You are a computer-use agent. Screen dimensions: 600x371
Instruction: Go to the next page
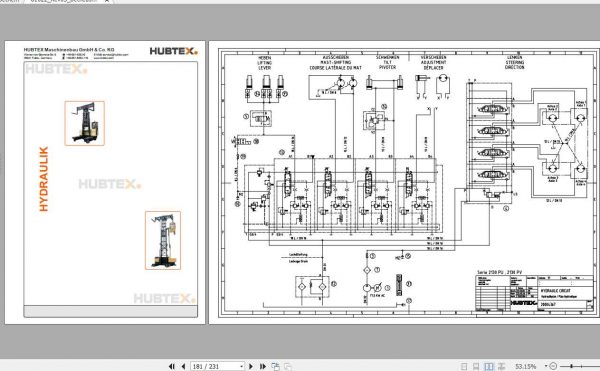(x=251, y=366)
